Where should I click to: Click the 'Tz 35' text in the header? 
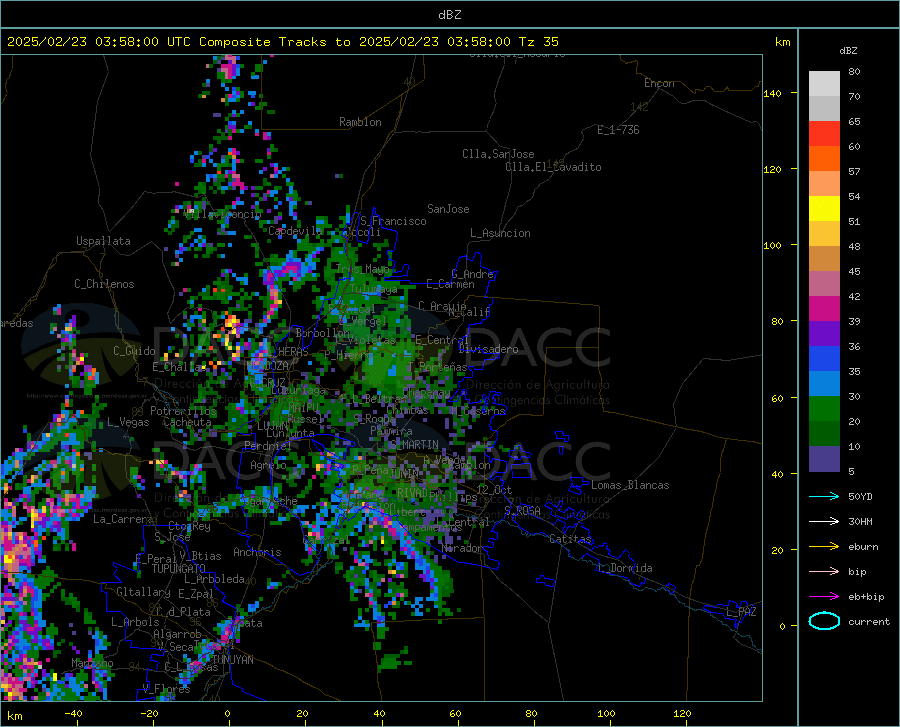coord(538,42)
